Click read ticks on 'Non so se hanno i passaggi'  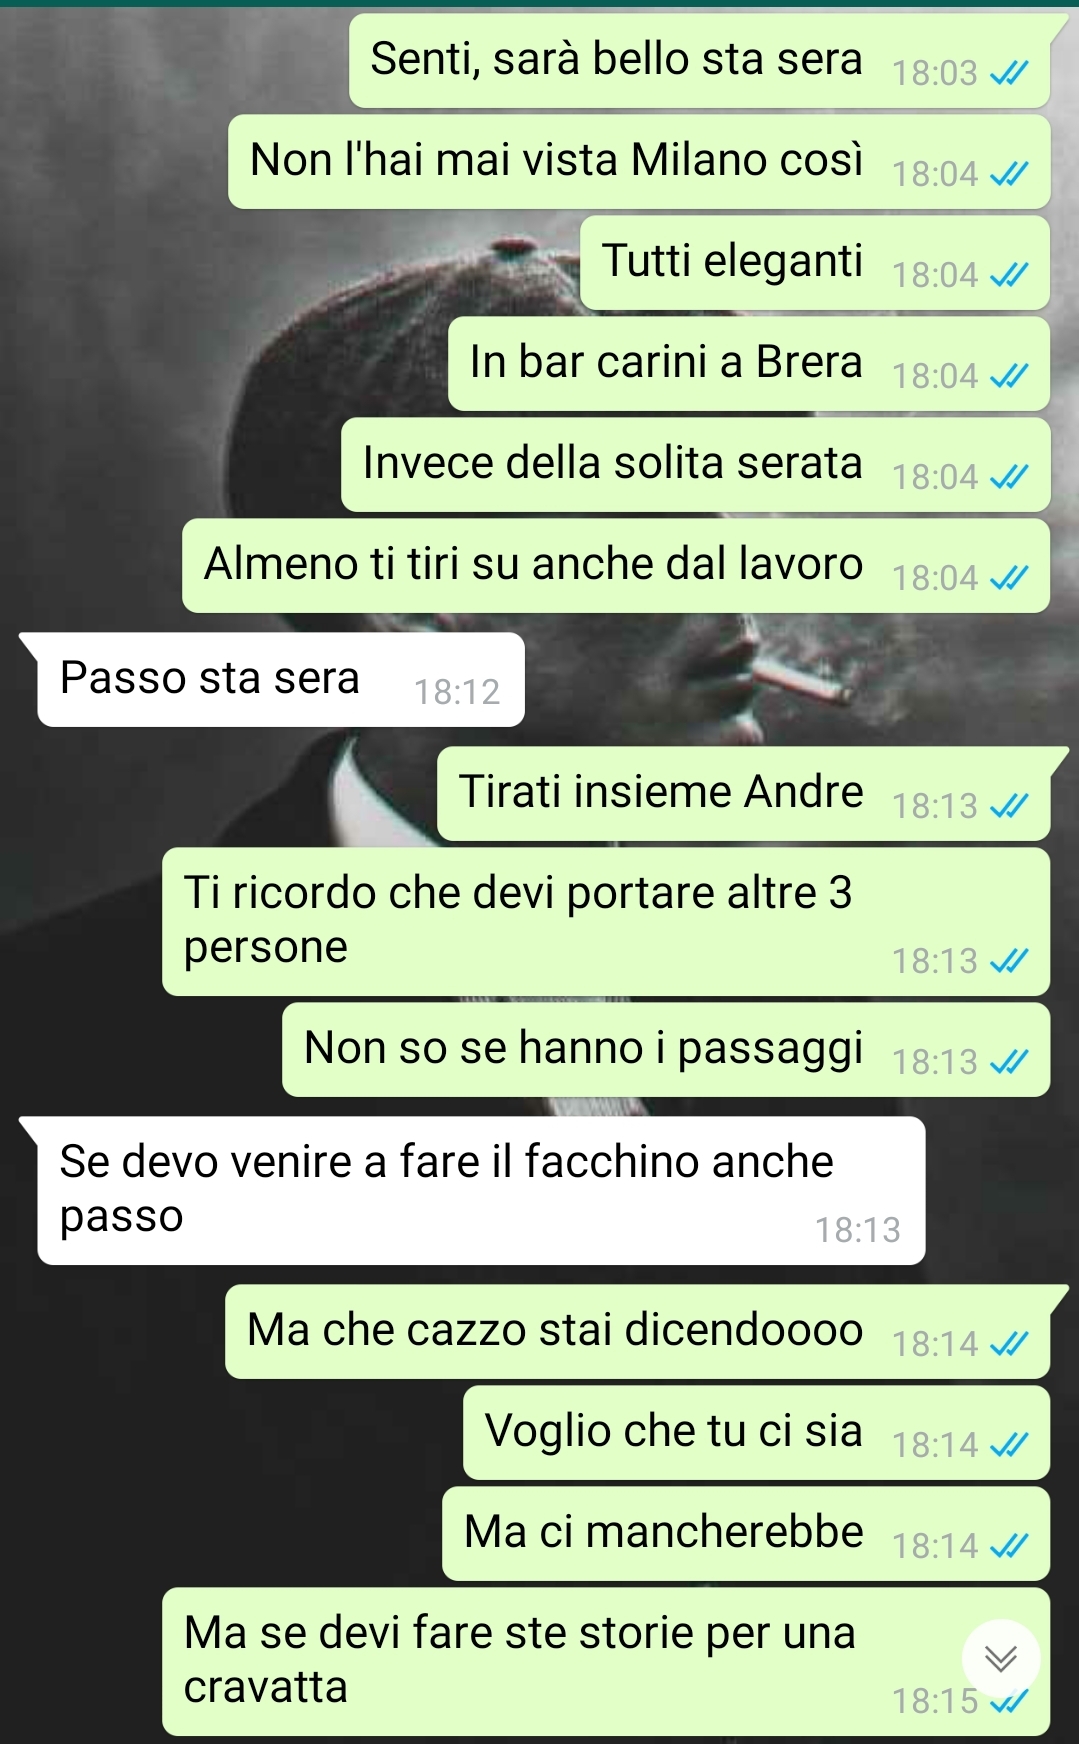[1008, 1062]
